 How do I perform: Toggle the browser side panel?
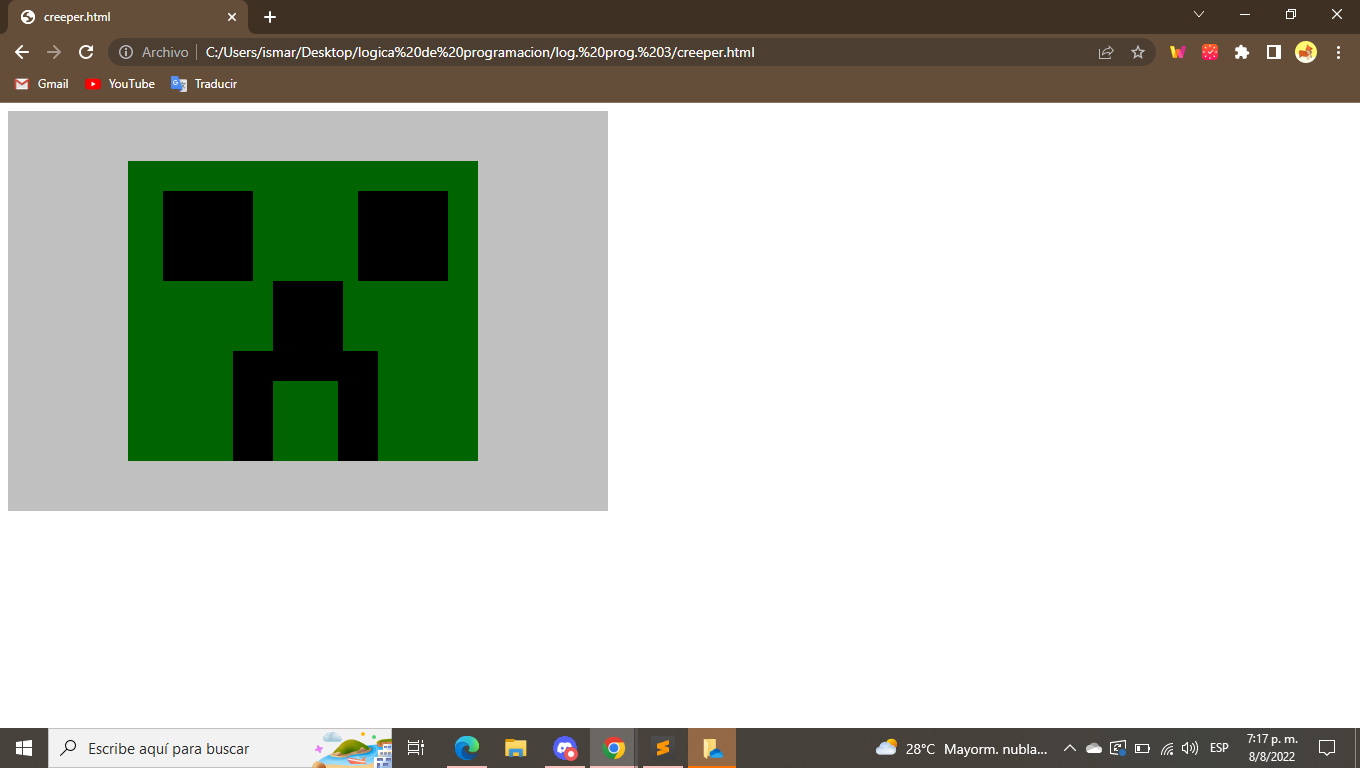1274,52
